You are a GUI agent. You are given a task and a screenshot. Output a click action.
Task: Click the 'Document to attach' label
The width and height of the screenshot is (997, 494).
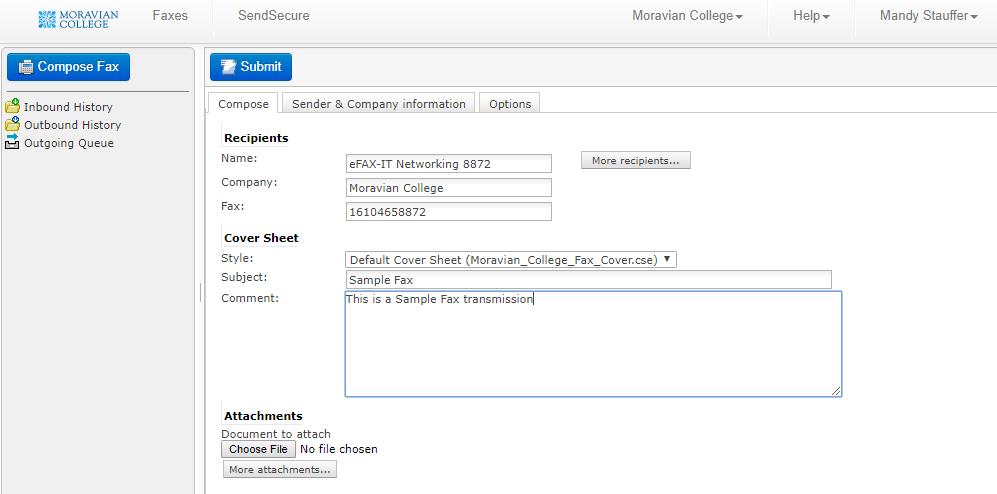click(x=276, y=434)
